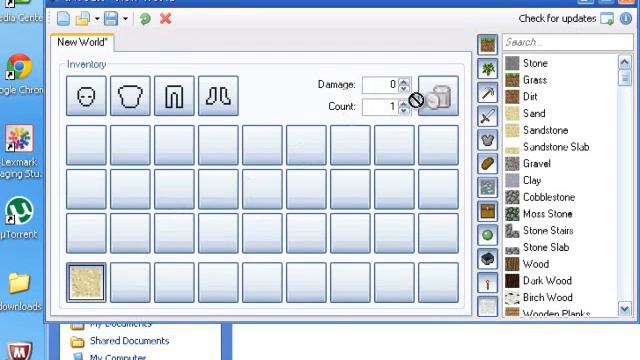
Task: Open the Weapons category (sword icon)
Action: click(488, 116)
